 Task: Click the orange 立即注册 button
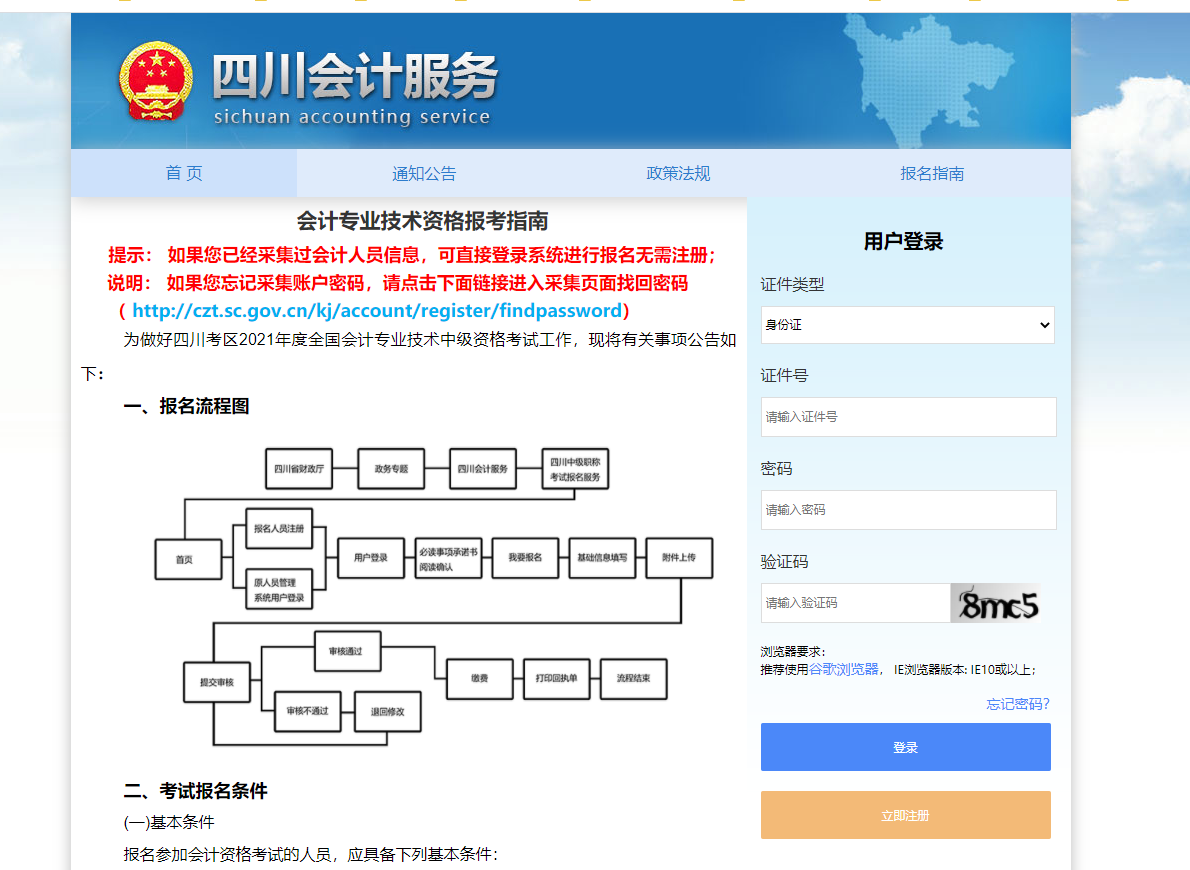click(905, 815)
